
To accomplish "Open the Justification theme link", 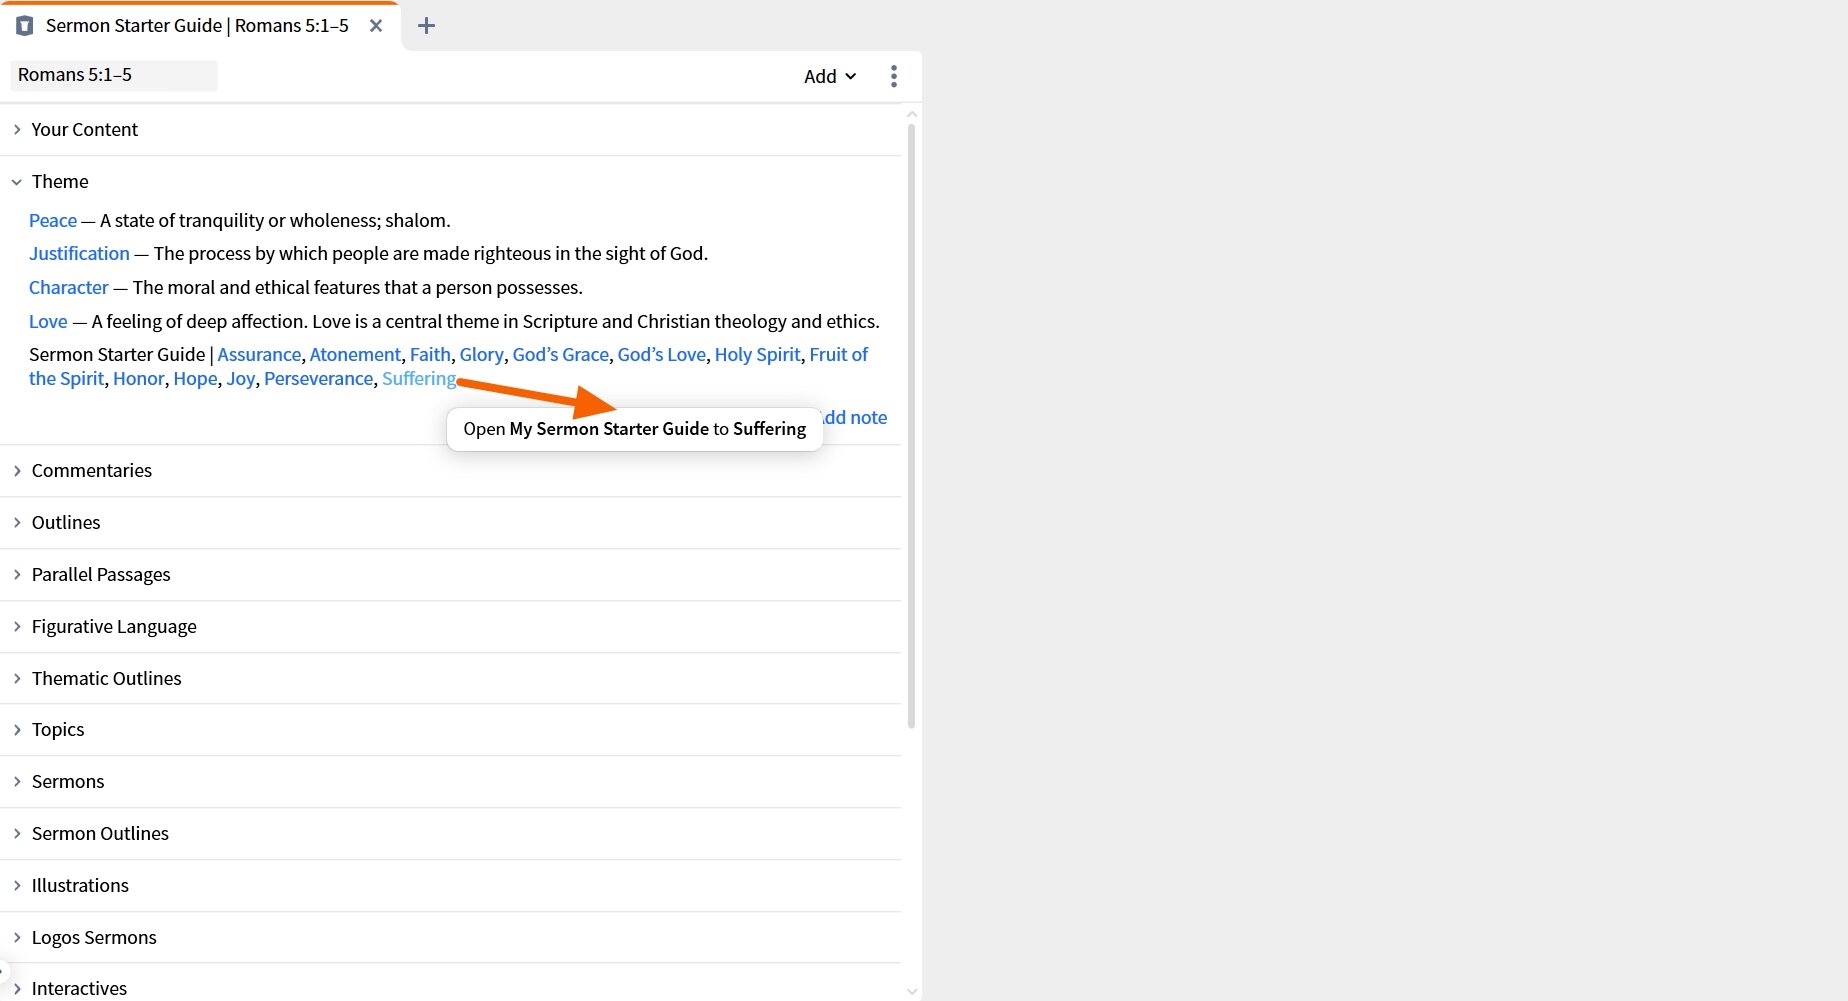I will click(x=79, y=253).
